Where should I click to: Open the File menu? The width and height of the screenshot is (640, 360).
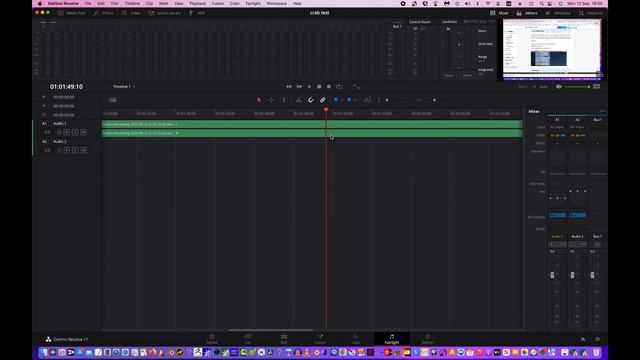(88, 3)
